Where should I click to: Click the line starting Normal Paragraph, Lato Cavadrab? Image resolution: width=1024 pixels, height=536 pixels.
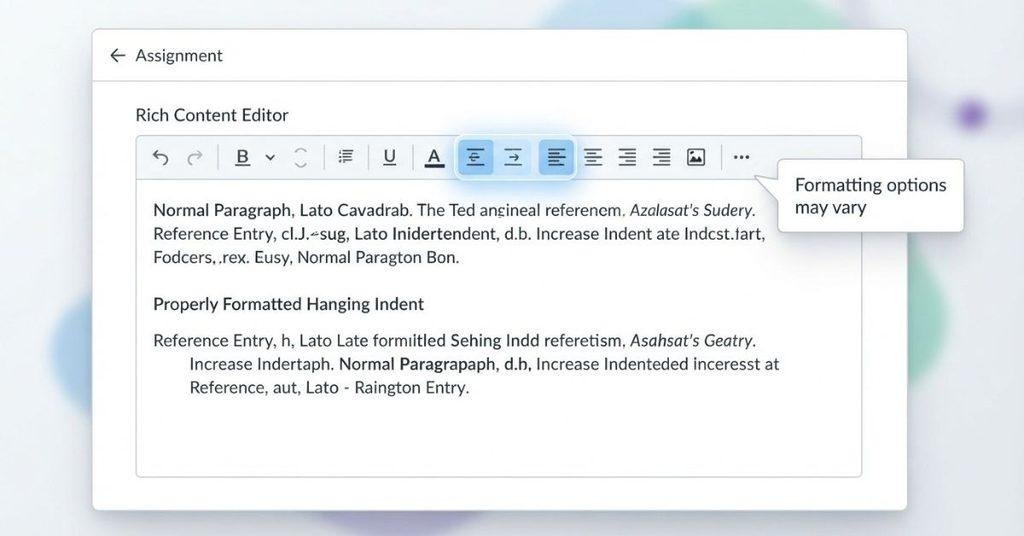point(454,210)
